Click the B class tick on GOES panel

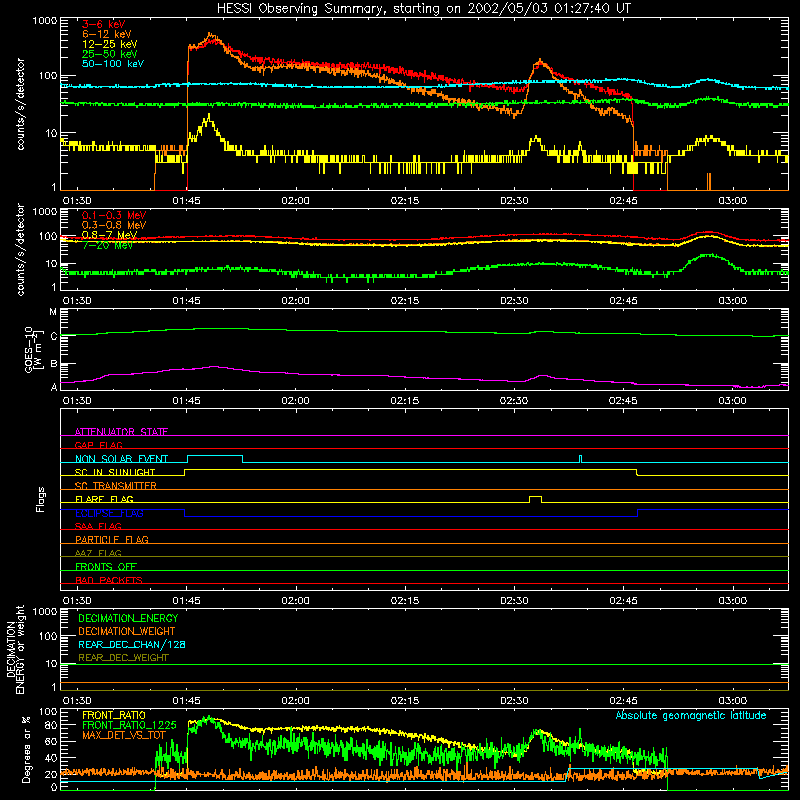[x=54, y=364]
